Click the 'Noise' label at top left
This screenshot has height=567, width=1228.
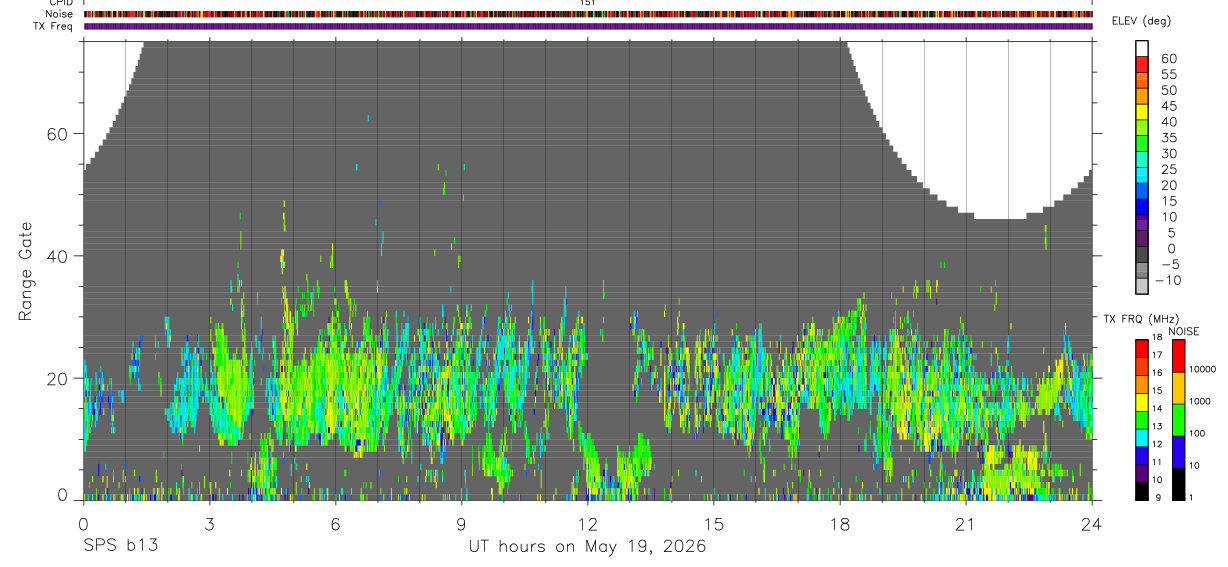tap(59, 15)
